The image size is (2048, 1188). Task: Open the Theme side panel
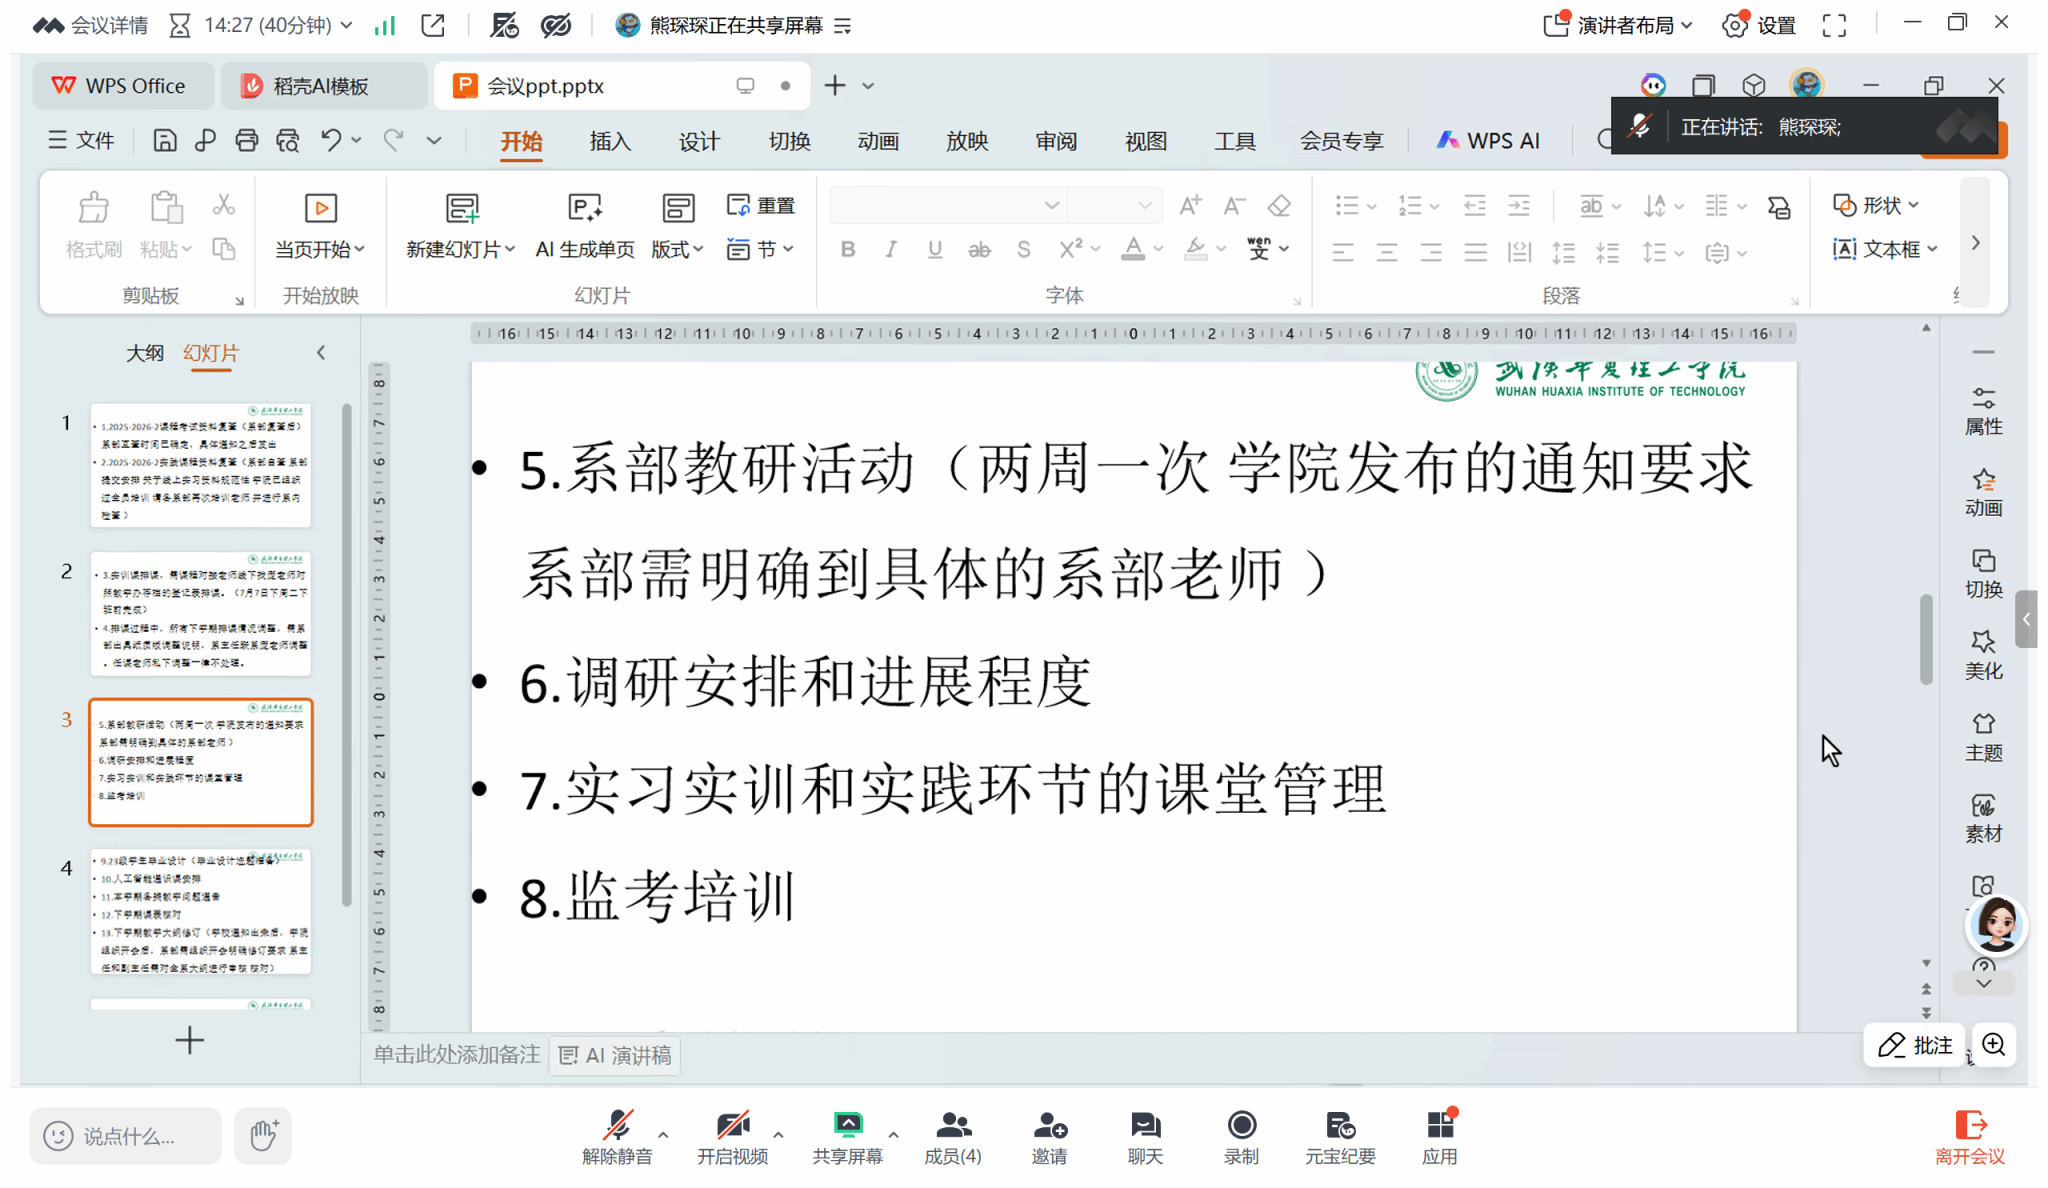coord(1984,737)
